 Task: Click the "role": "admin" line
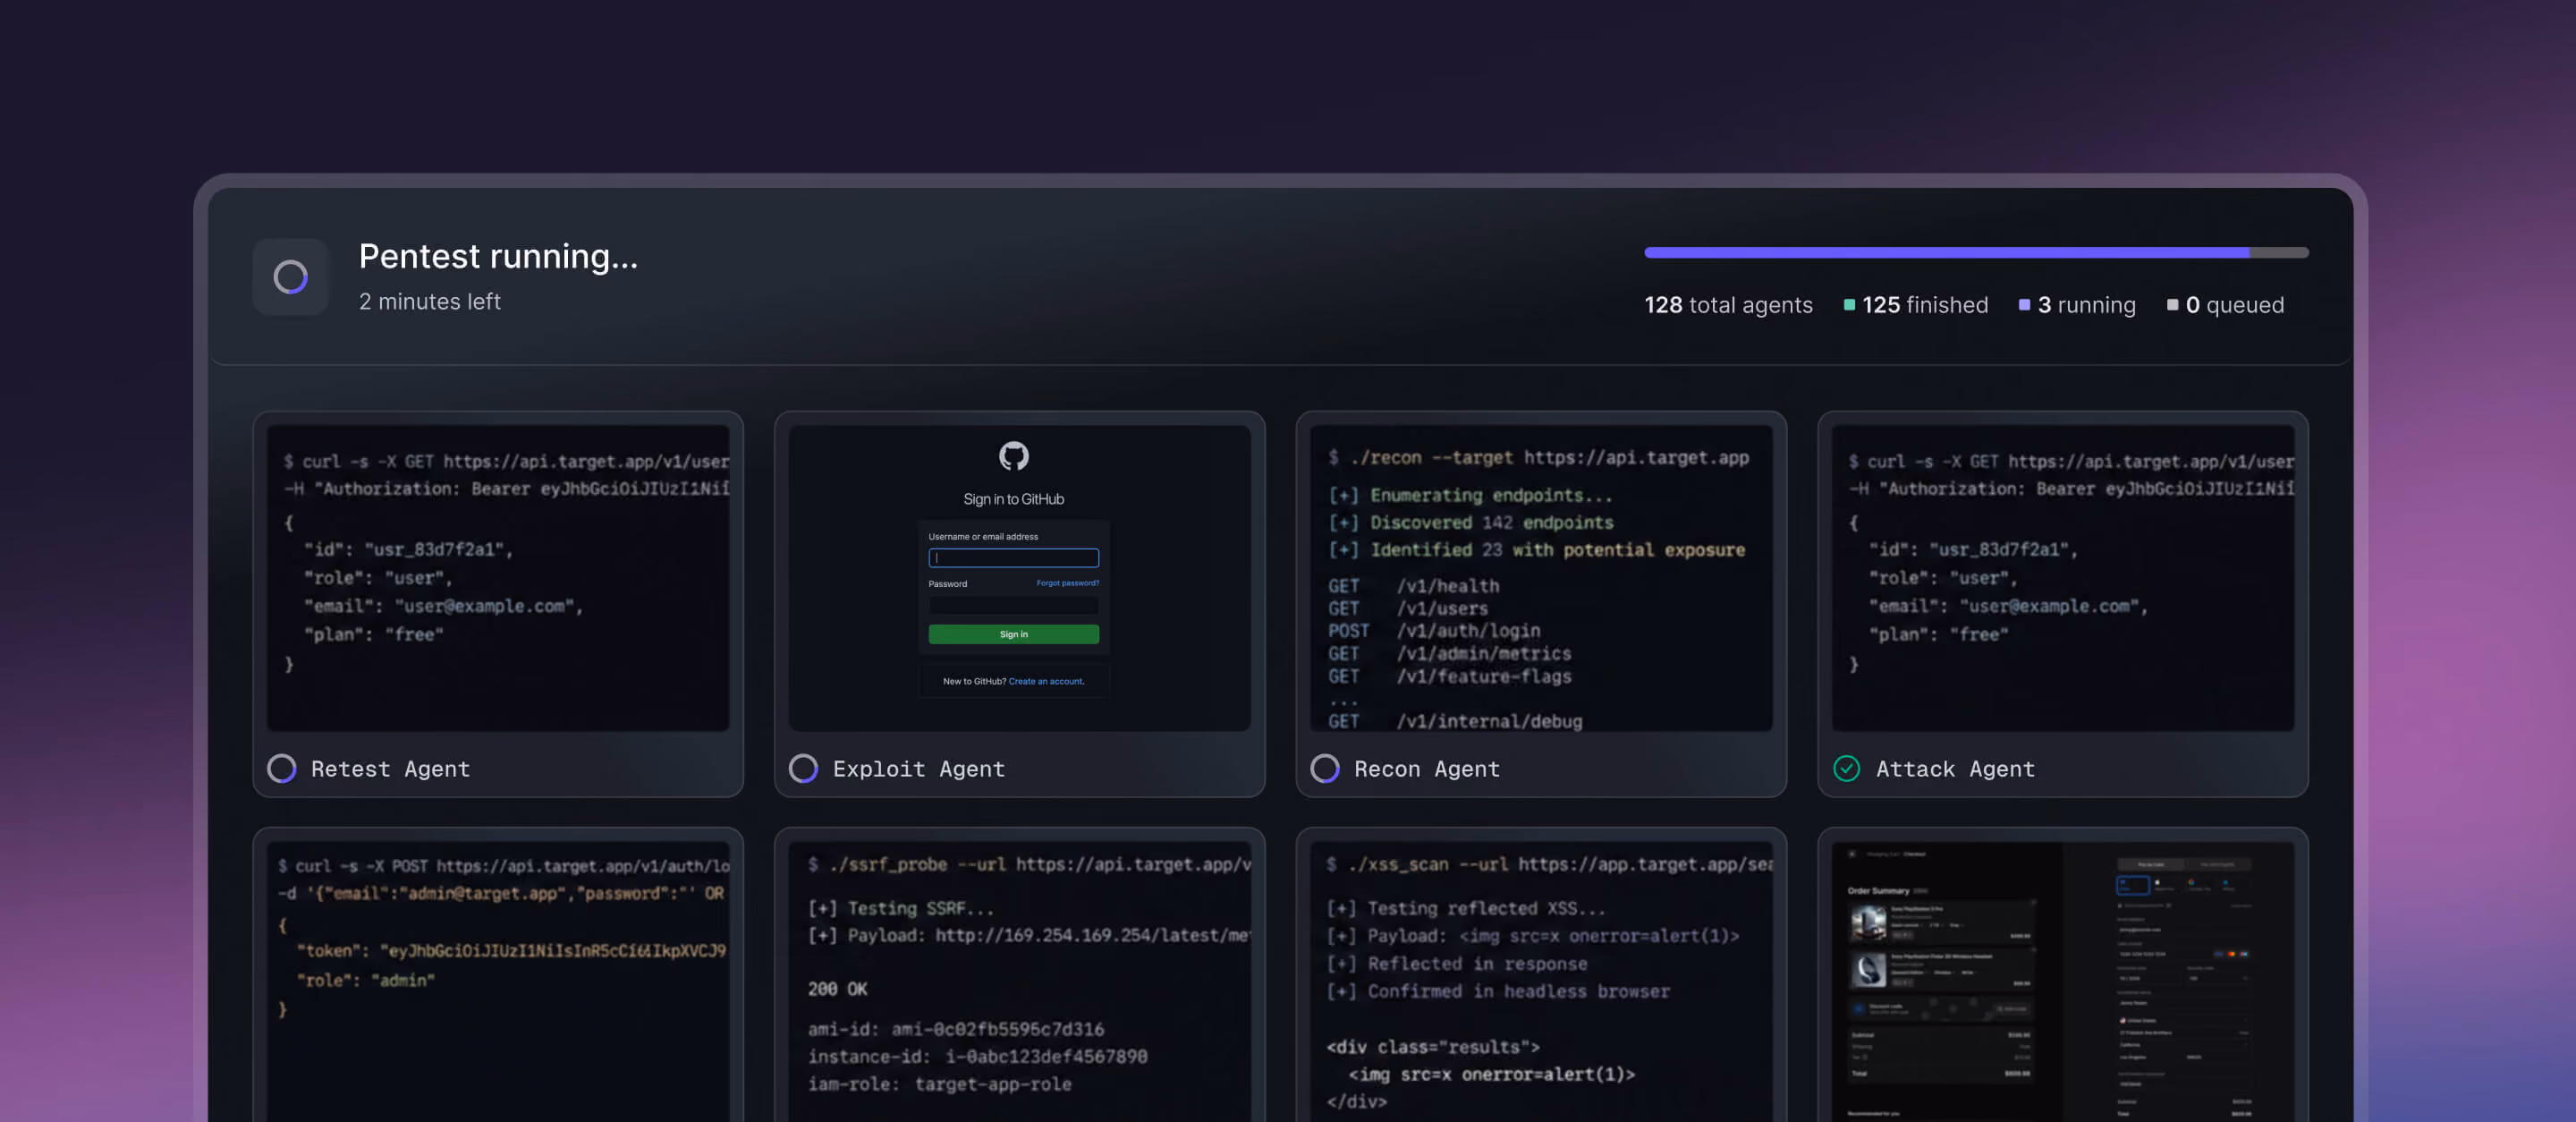(366, 981)
